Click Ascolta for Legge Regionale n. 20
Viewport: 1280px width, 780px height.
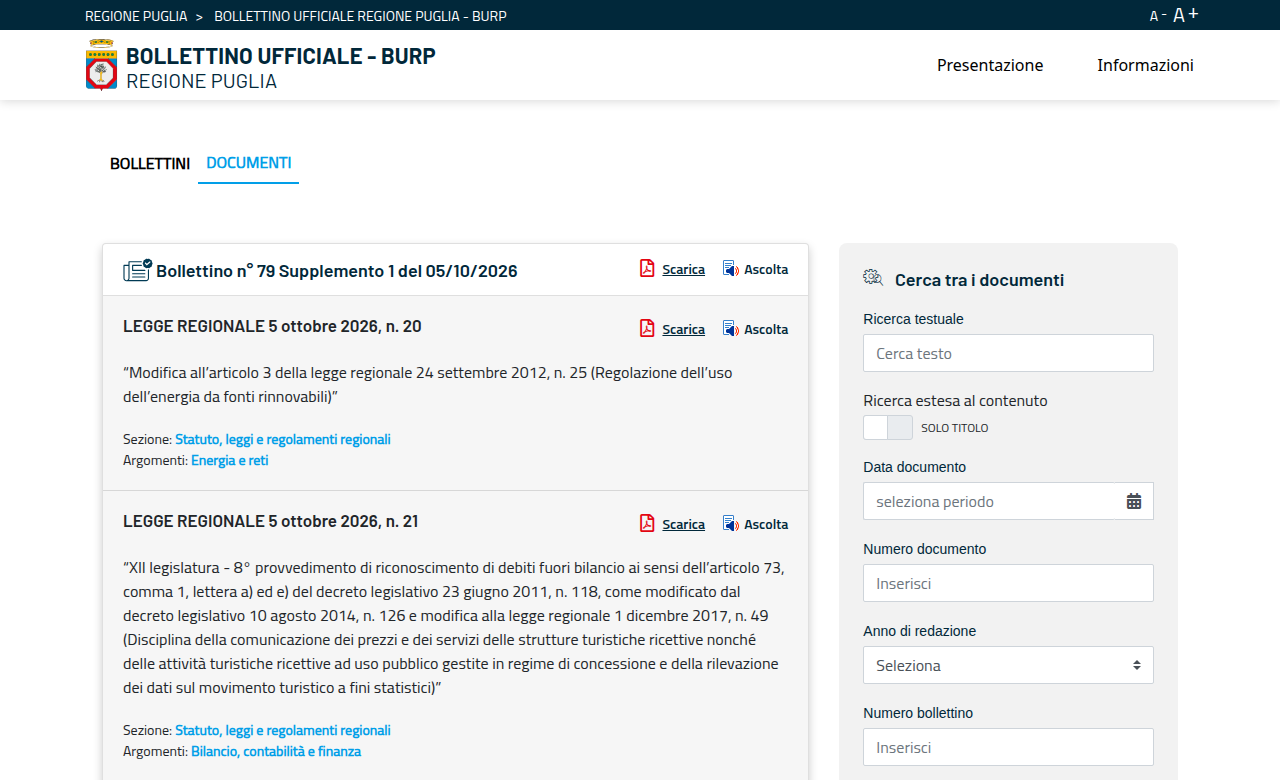click(x=766, y=329)
